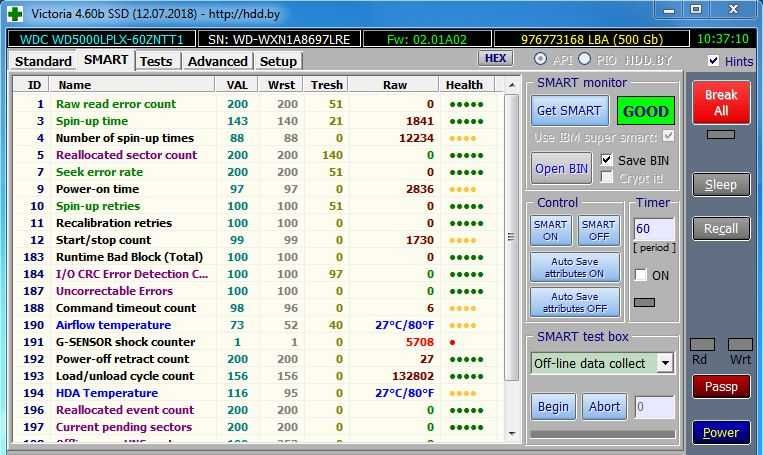Click the VAL column header
The height and width of the screenshot is (455, 763).
pos(237,85)
